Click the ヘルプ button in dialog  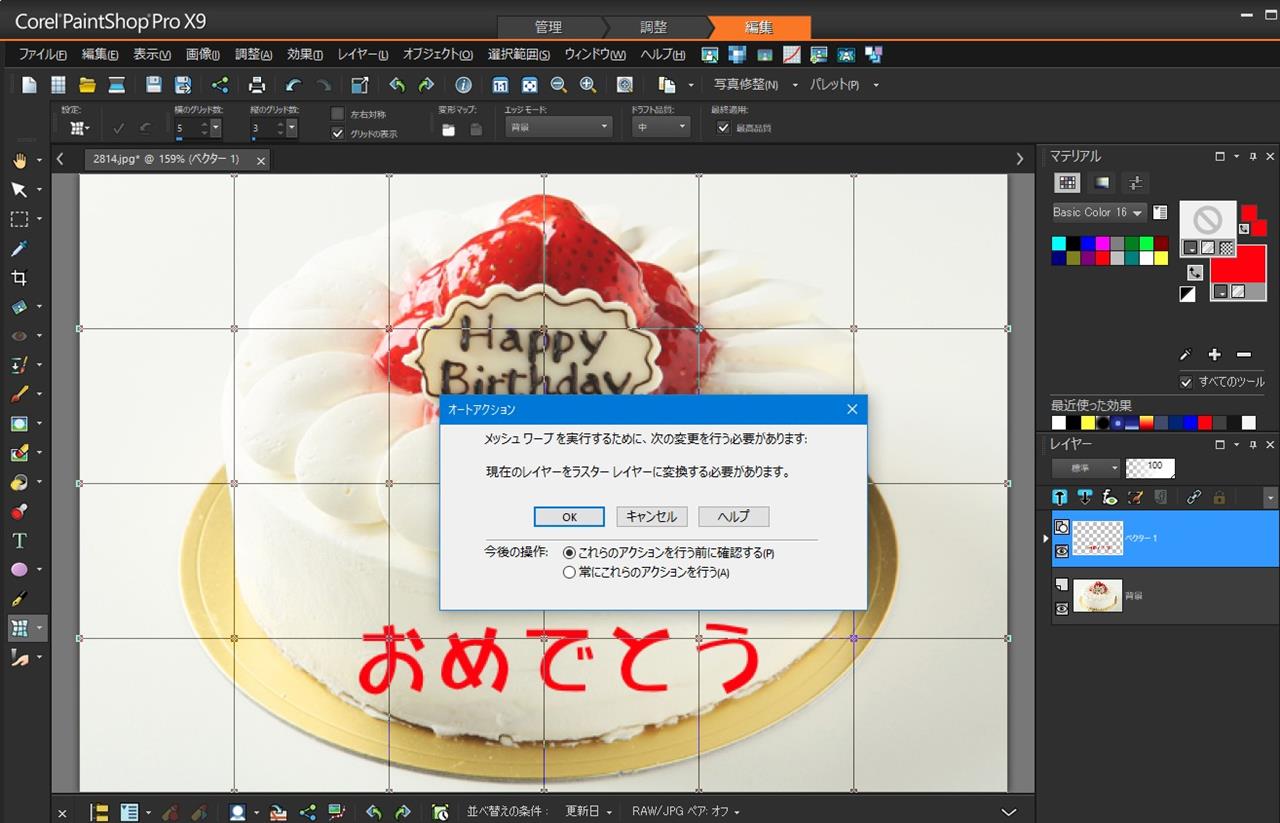[x=733, y=517]
